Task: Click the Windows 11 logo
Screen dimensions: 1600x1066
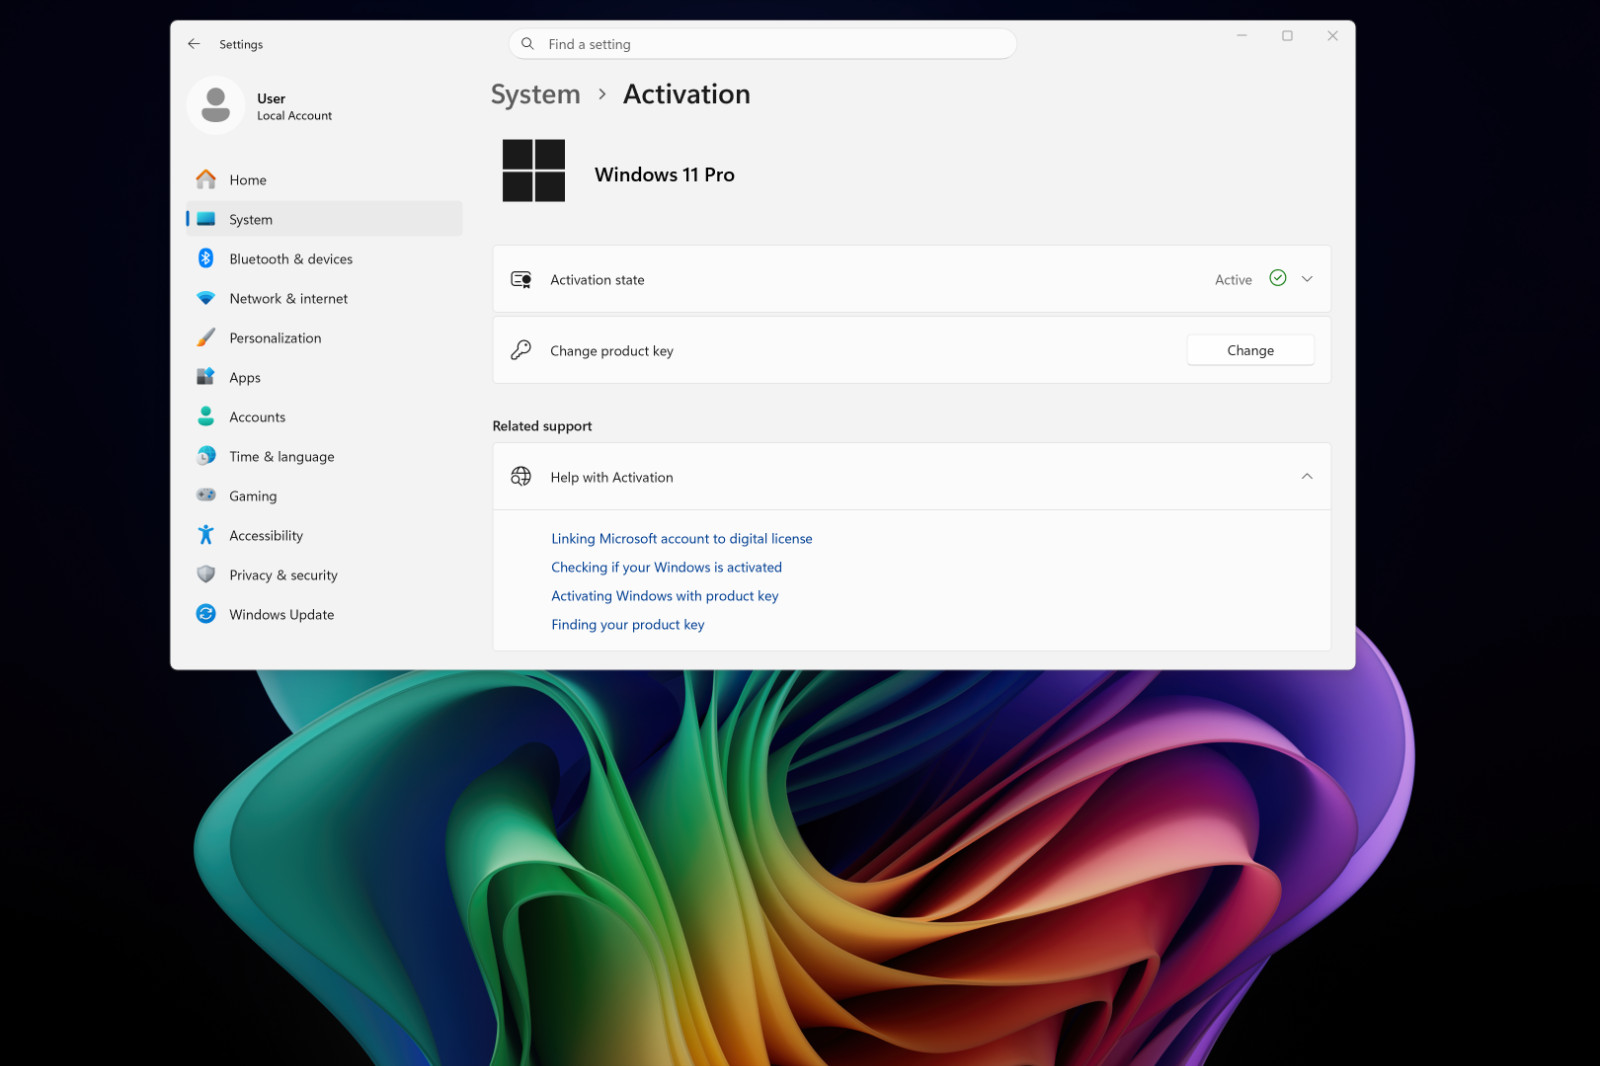Action: coord(534,171)
